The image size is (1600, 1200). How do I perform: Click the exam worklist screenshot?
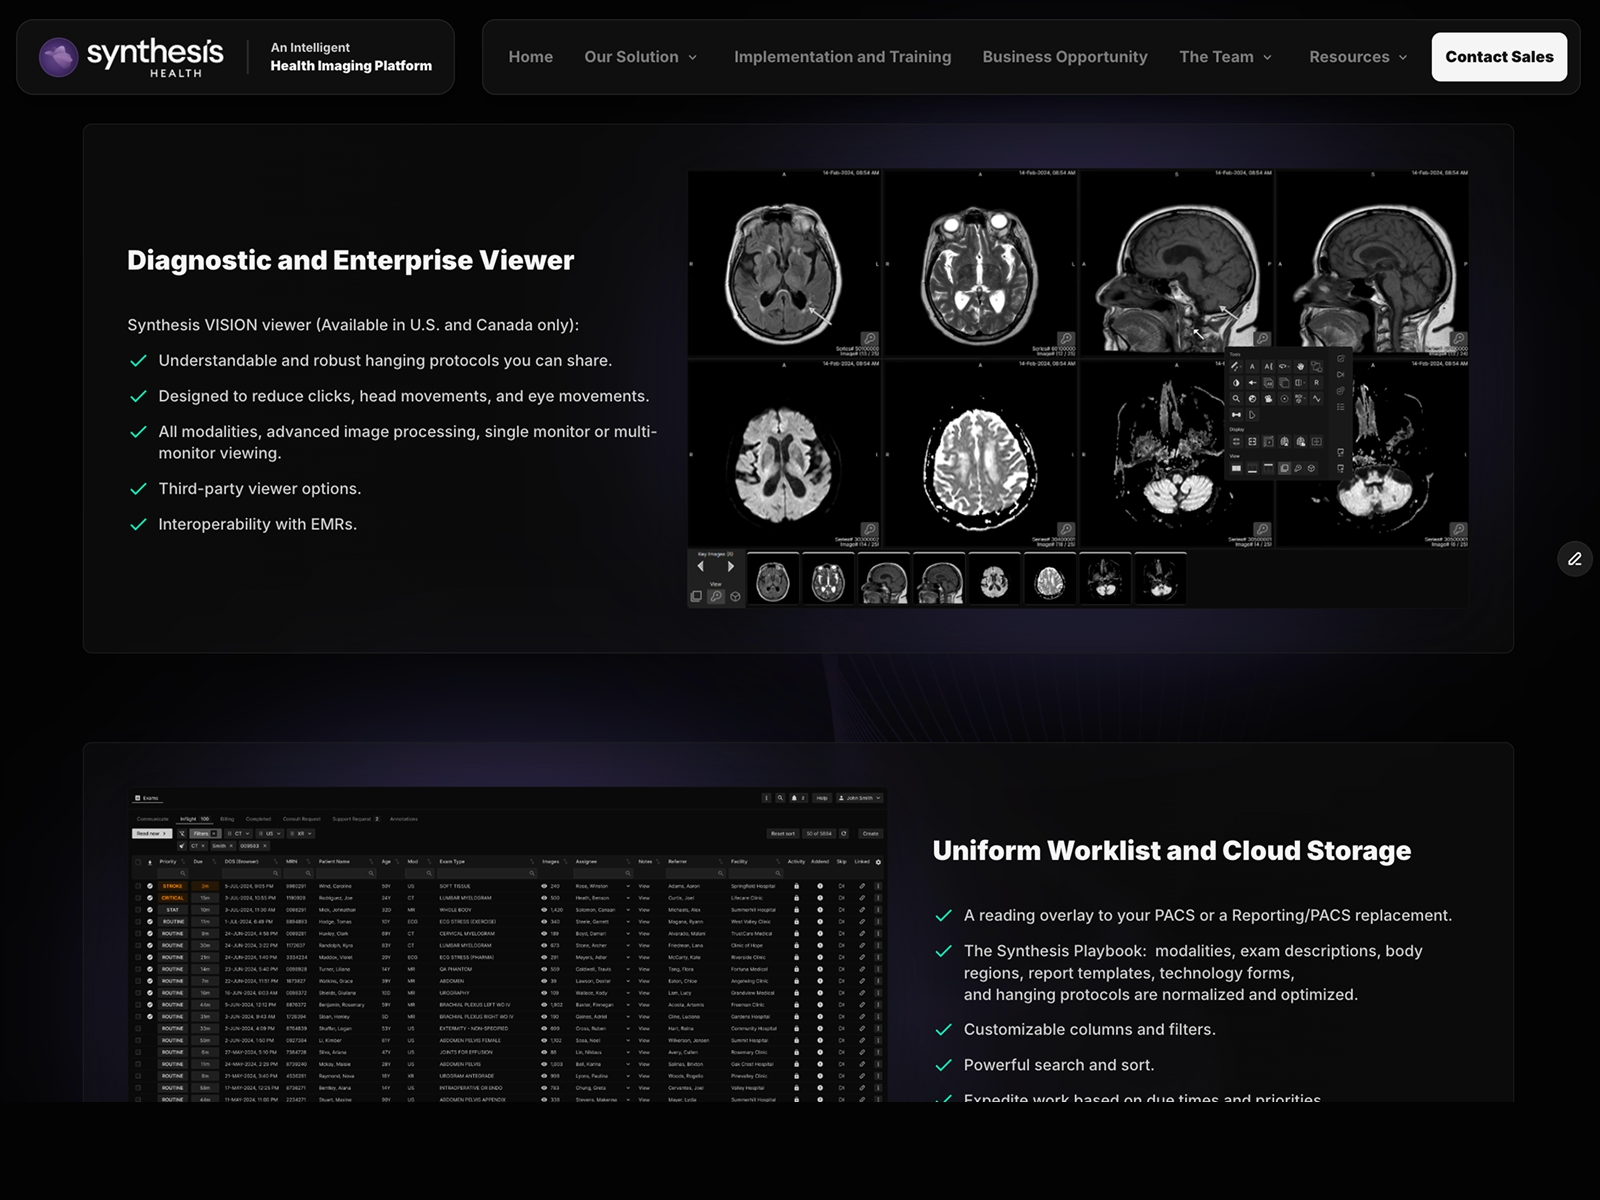pos(509,946)
